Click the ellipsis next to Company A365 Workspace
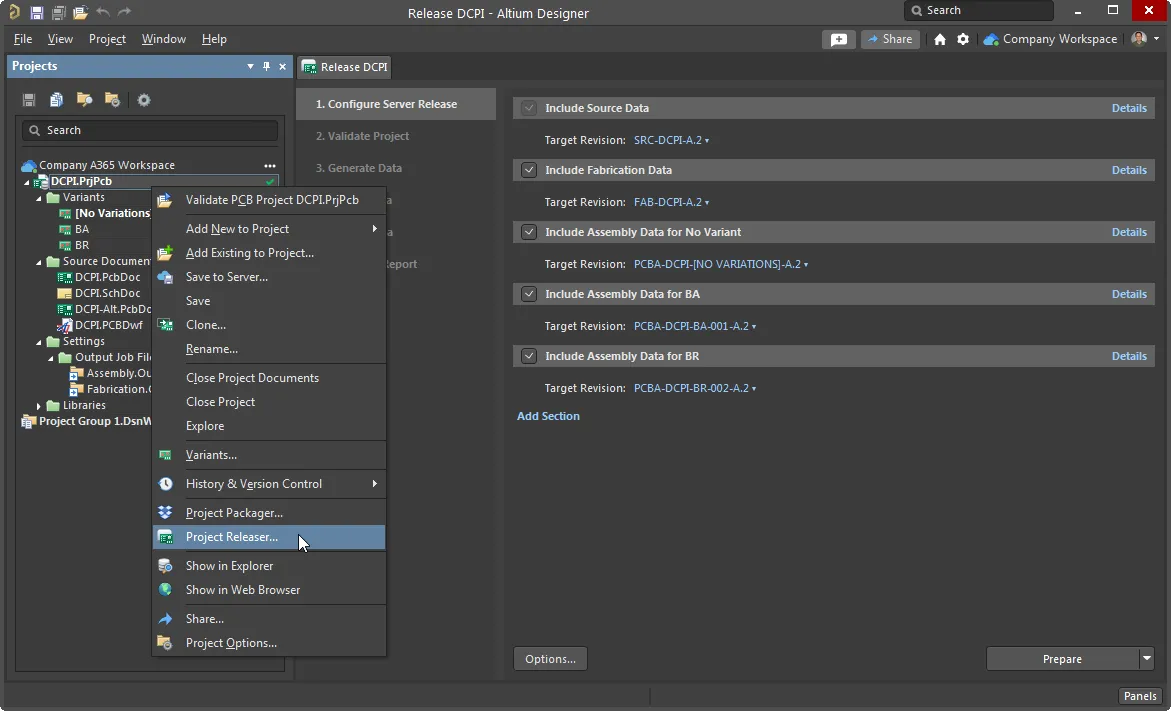 [270, 166]
